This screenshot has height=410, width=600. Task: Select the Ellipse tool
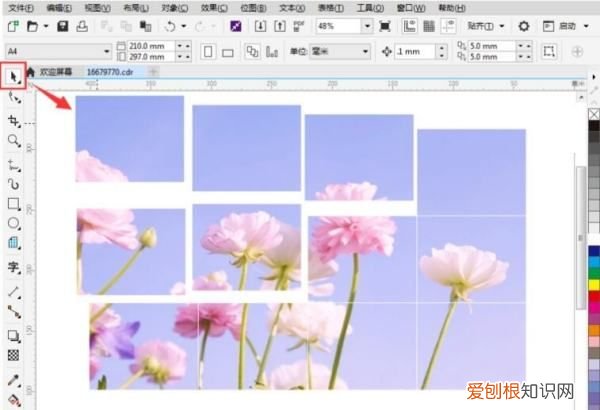coord(14,223)
